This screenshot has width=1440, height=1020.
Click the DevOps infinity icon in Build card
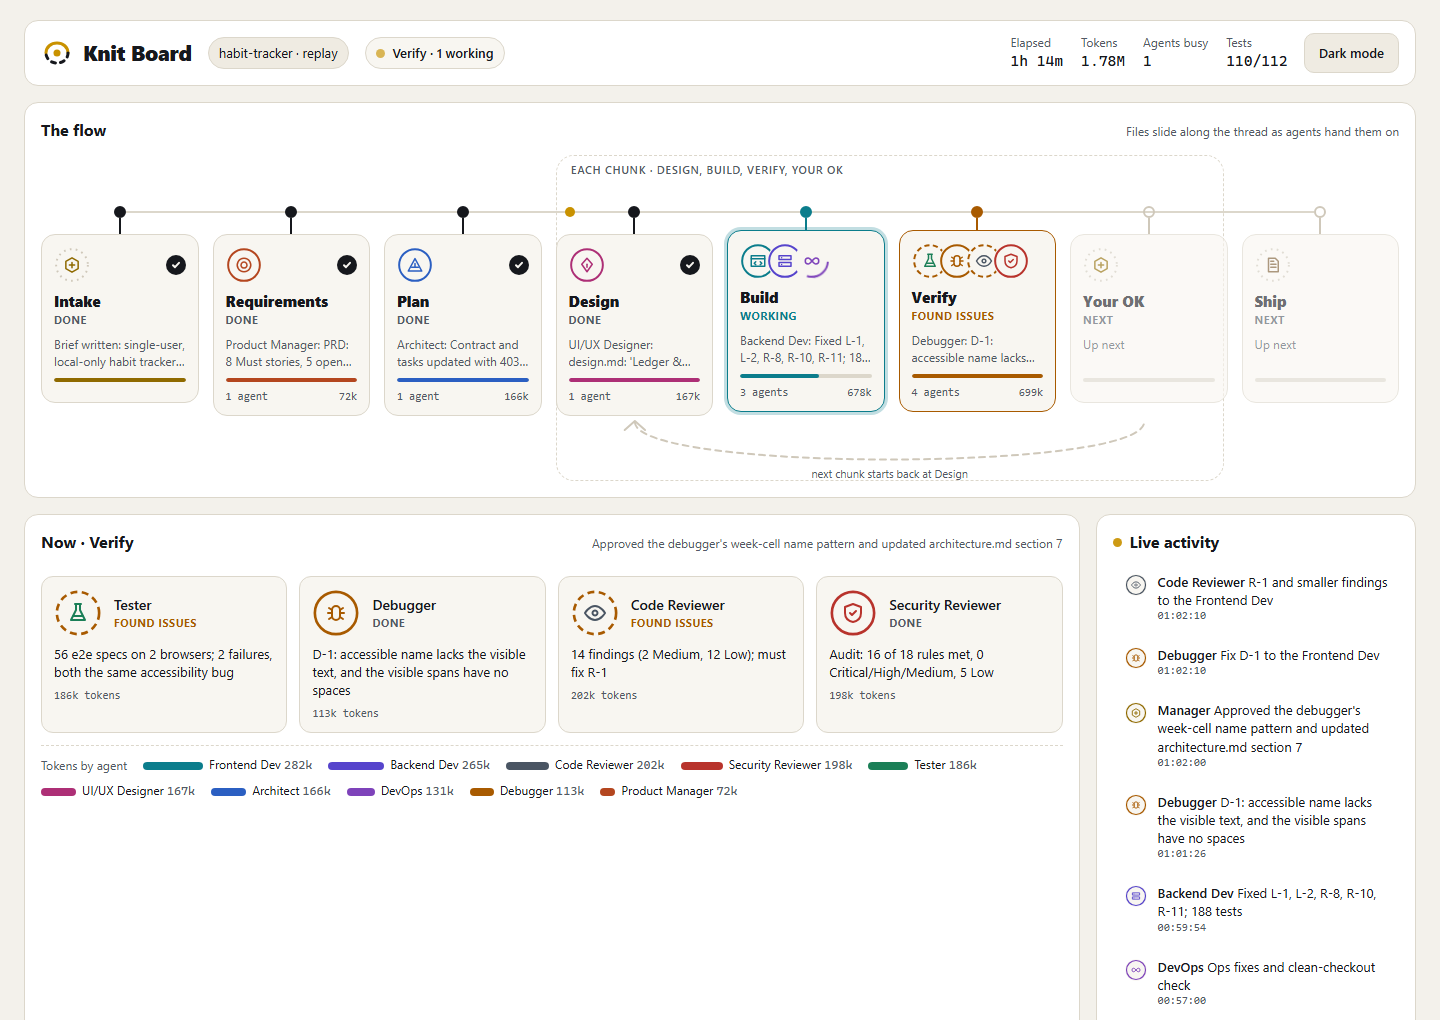tap(812, 261)
